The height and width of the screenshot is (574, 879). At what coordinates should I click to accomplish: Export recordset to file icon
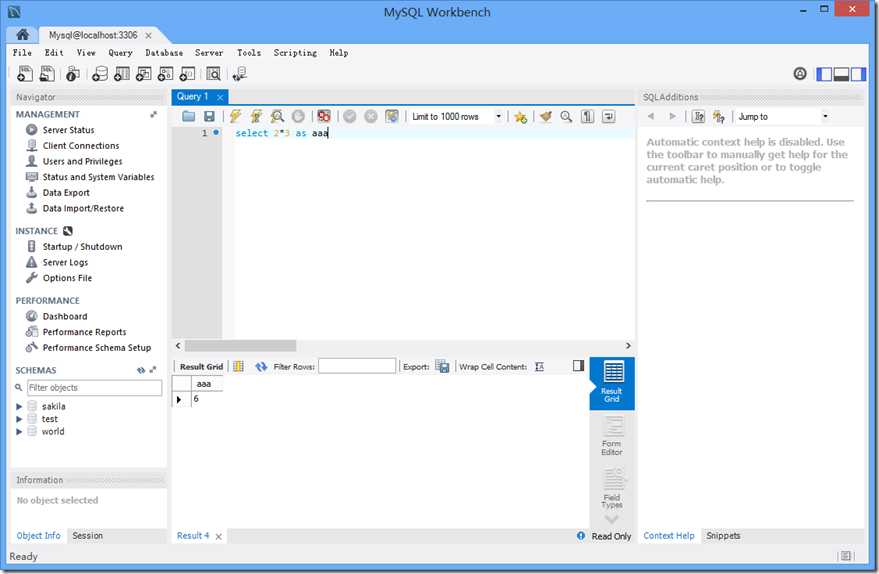point(442,366)
